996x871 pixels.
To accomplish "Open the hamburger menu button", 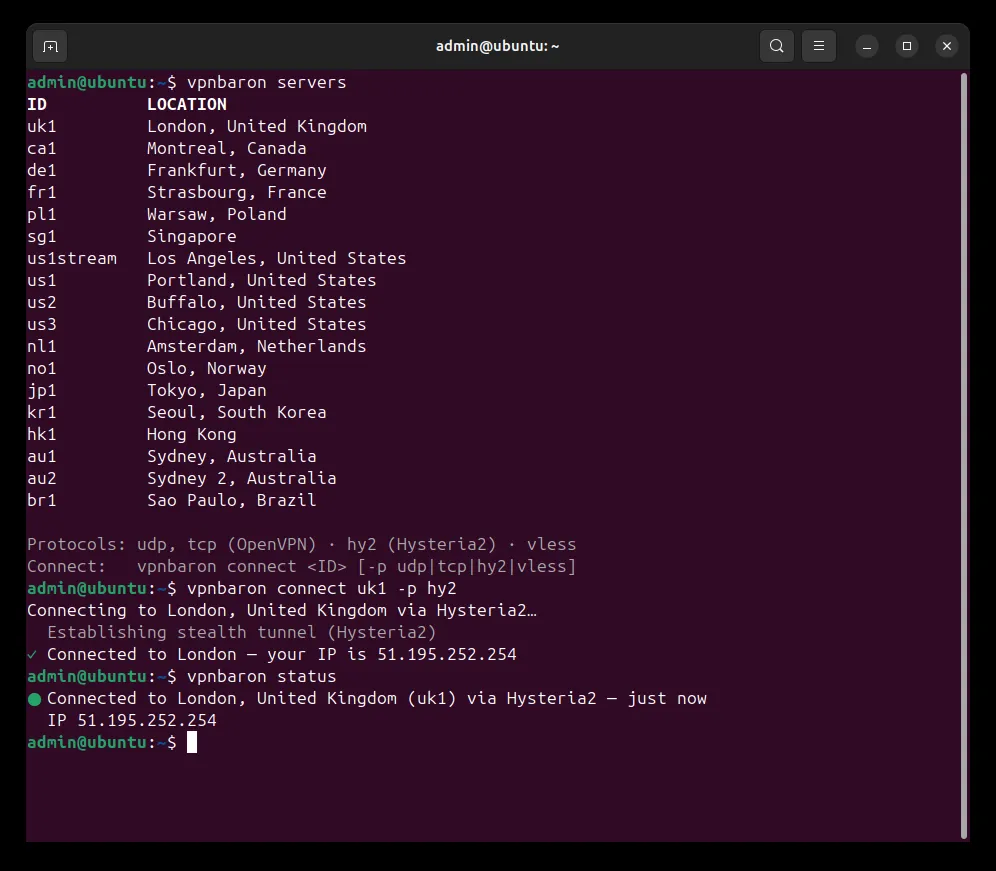I will (819, 46).
